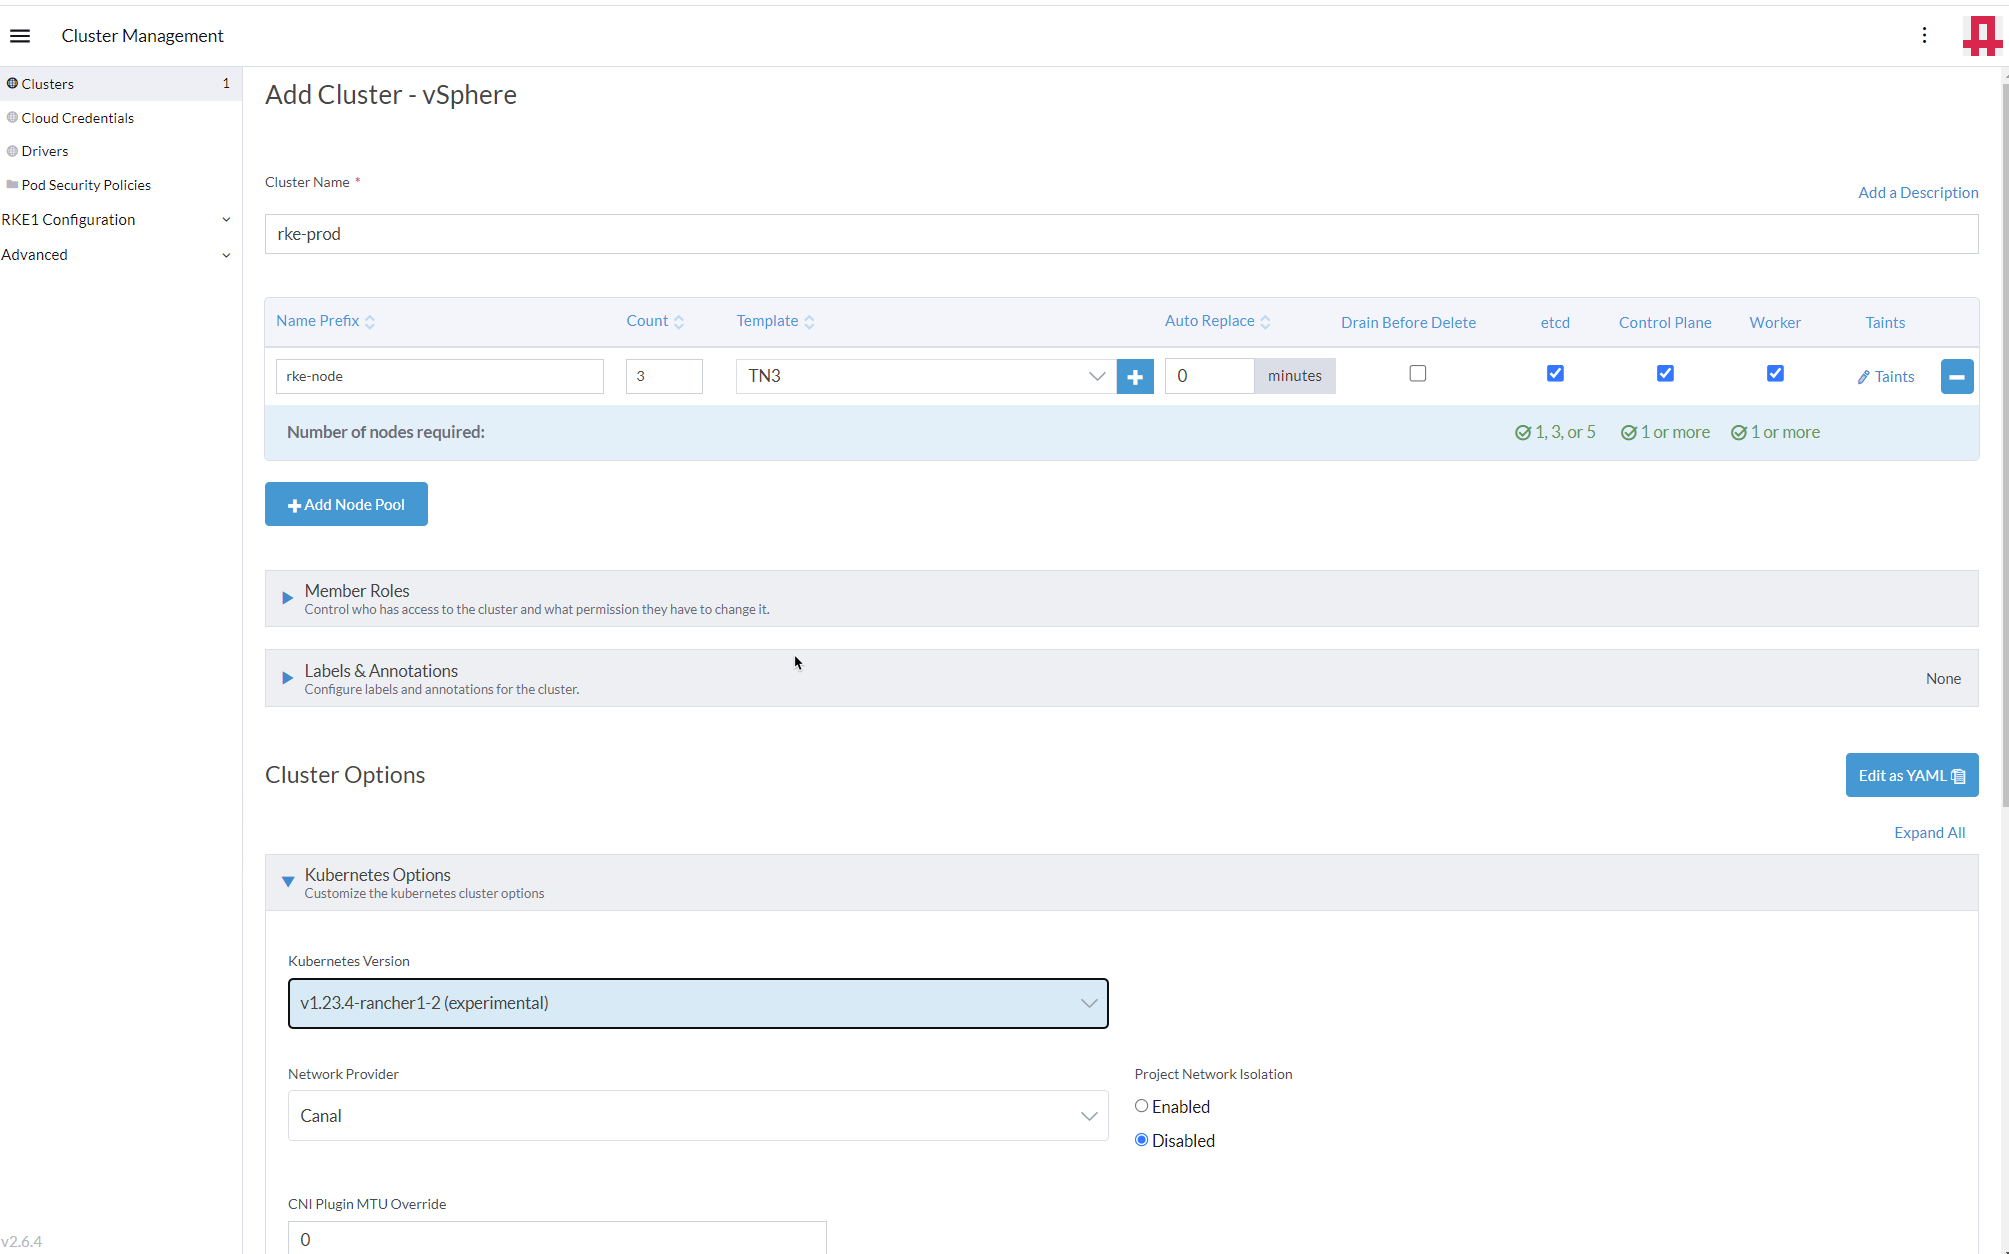
Task: Click the Control Plane column header
Action: point(1665,323)
